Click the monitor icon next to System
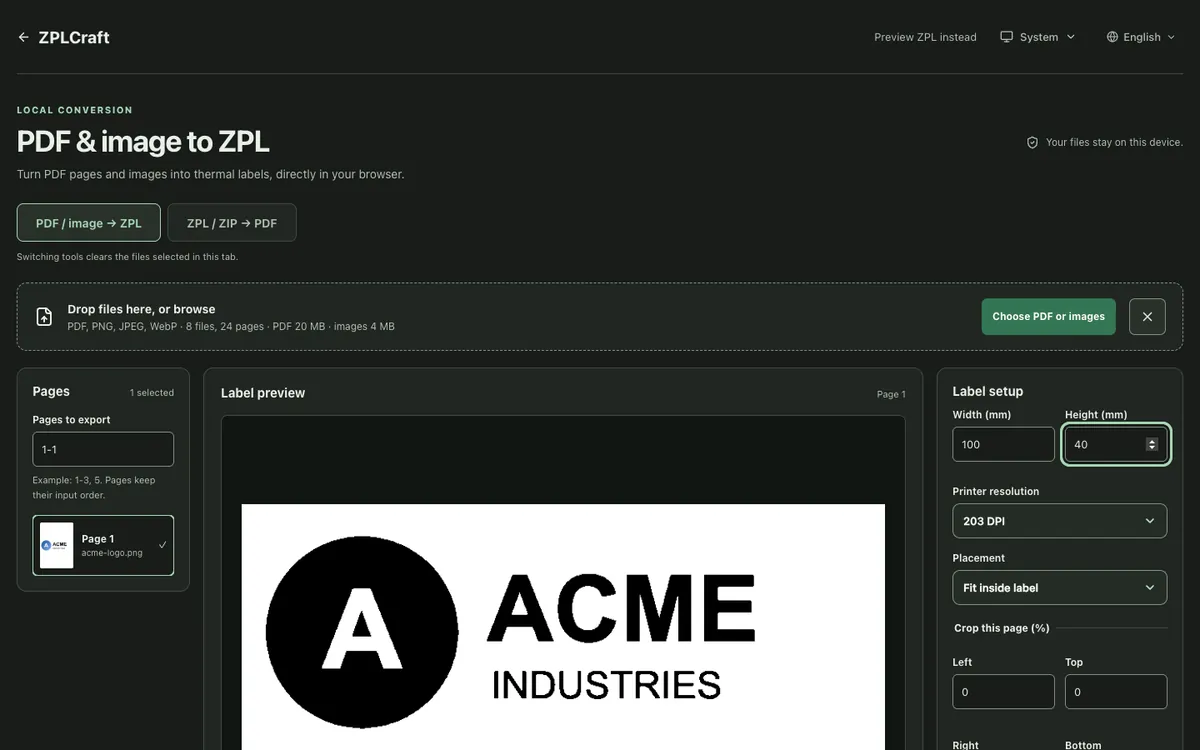 [1006, 37]
